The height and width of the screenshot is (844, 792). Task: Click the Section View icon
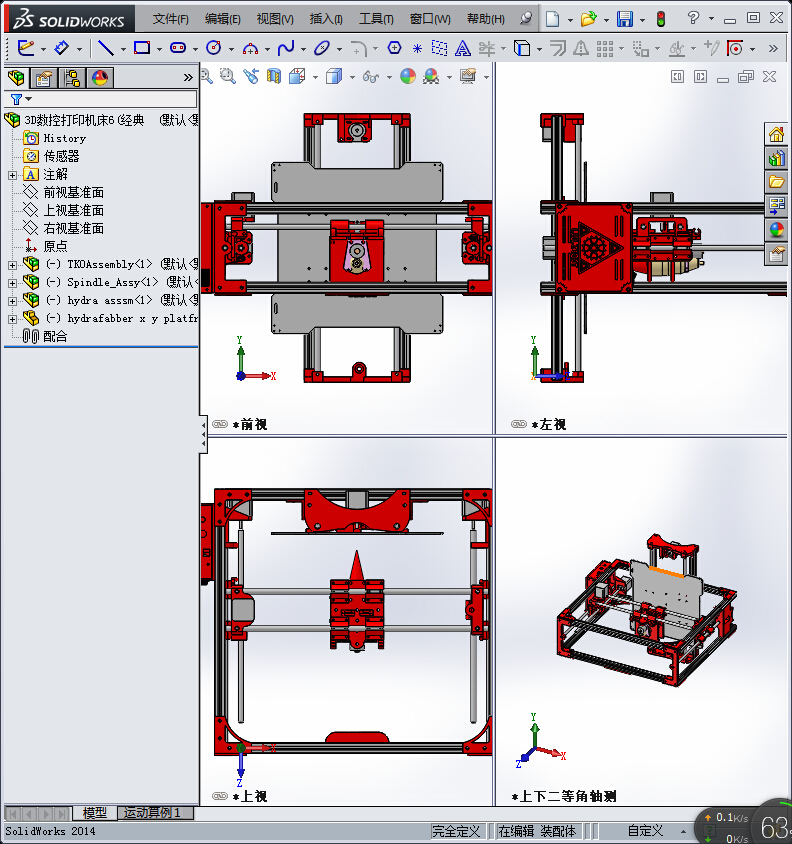coord(274,76)
